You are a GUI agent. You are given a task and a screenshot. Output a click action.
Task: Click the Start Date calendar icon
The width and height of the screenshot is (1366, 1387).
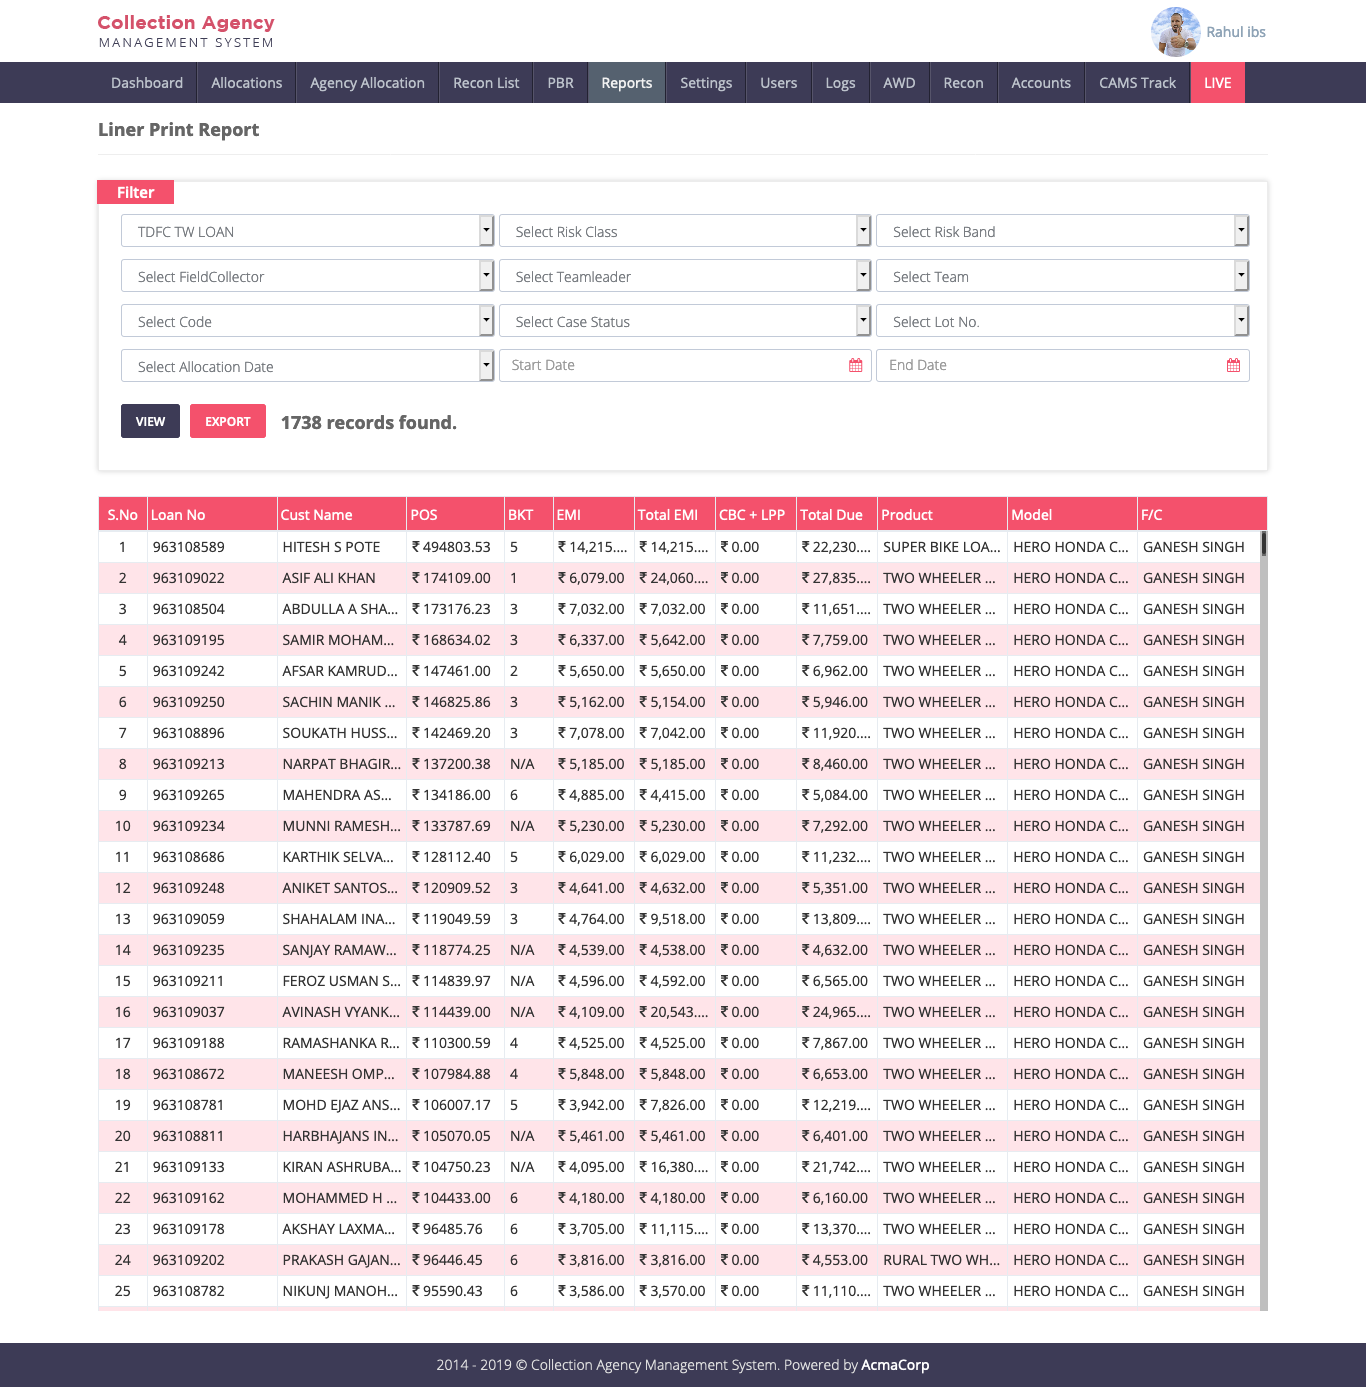coord(855,366)
